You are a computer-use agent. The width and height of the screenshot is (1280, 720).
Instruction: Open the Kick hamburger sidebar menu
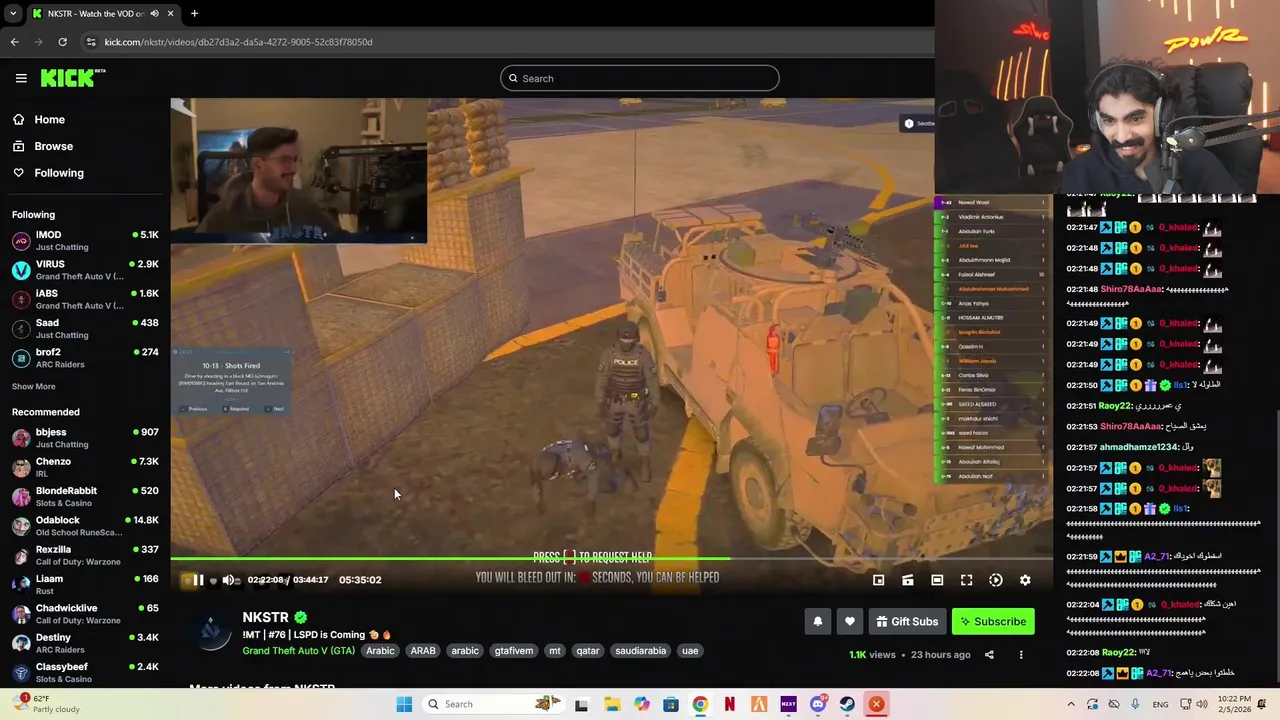coord(21,78)
